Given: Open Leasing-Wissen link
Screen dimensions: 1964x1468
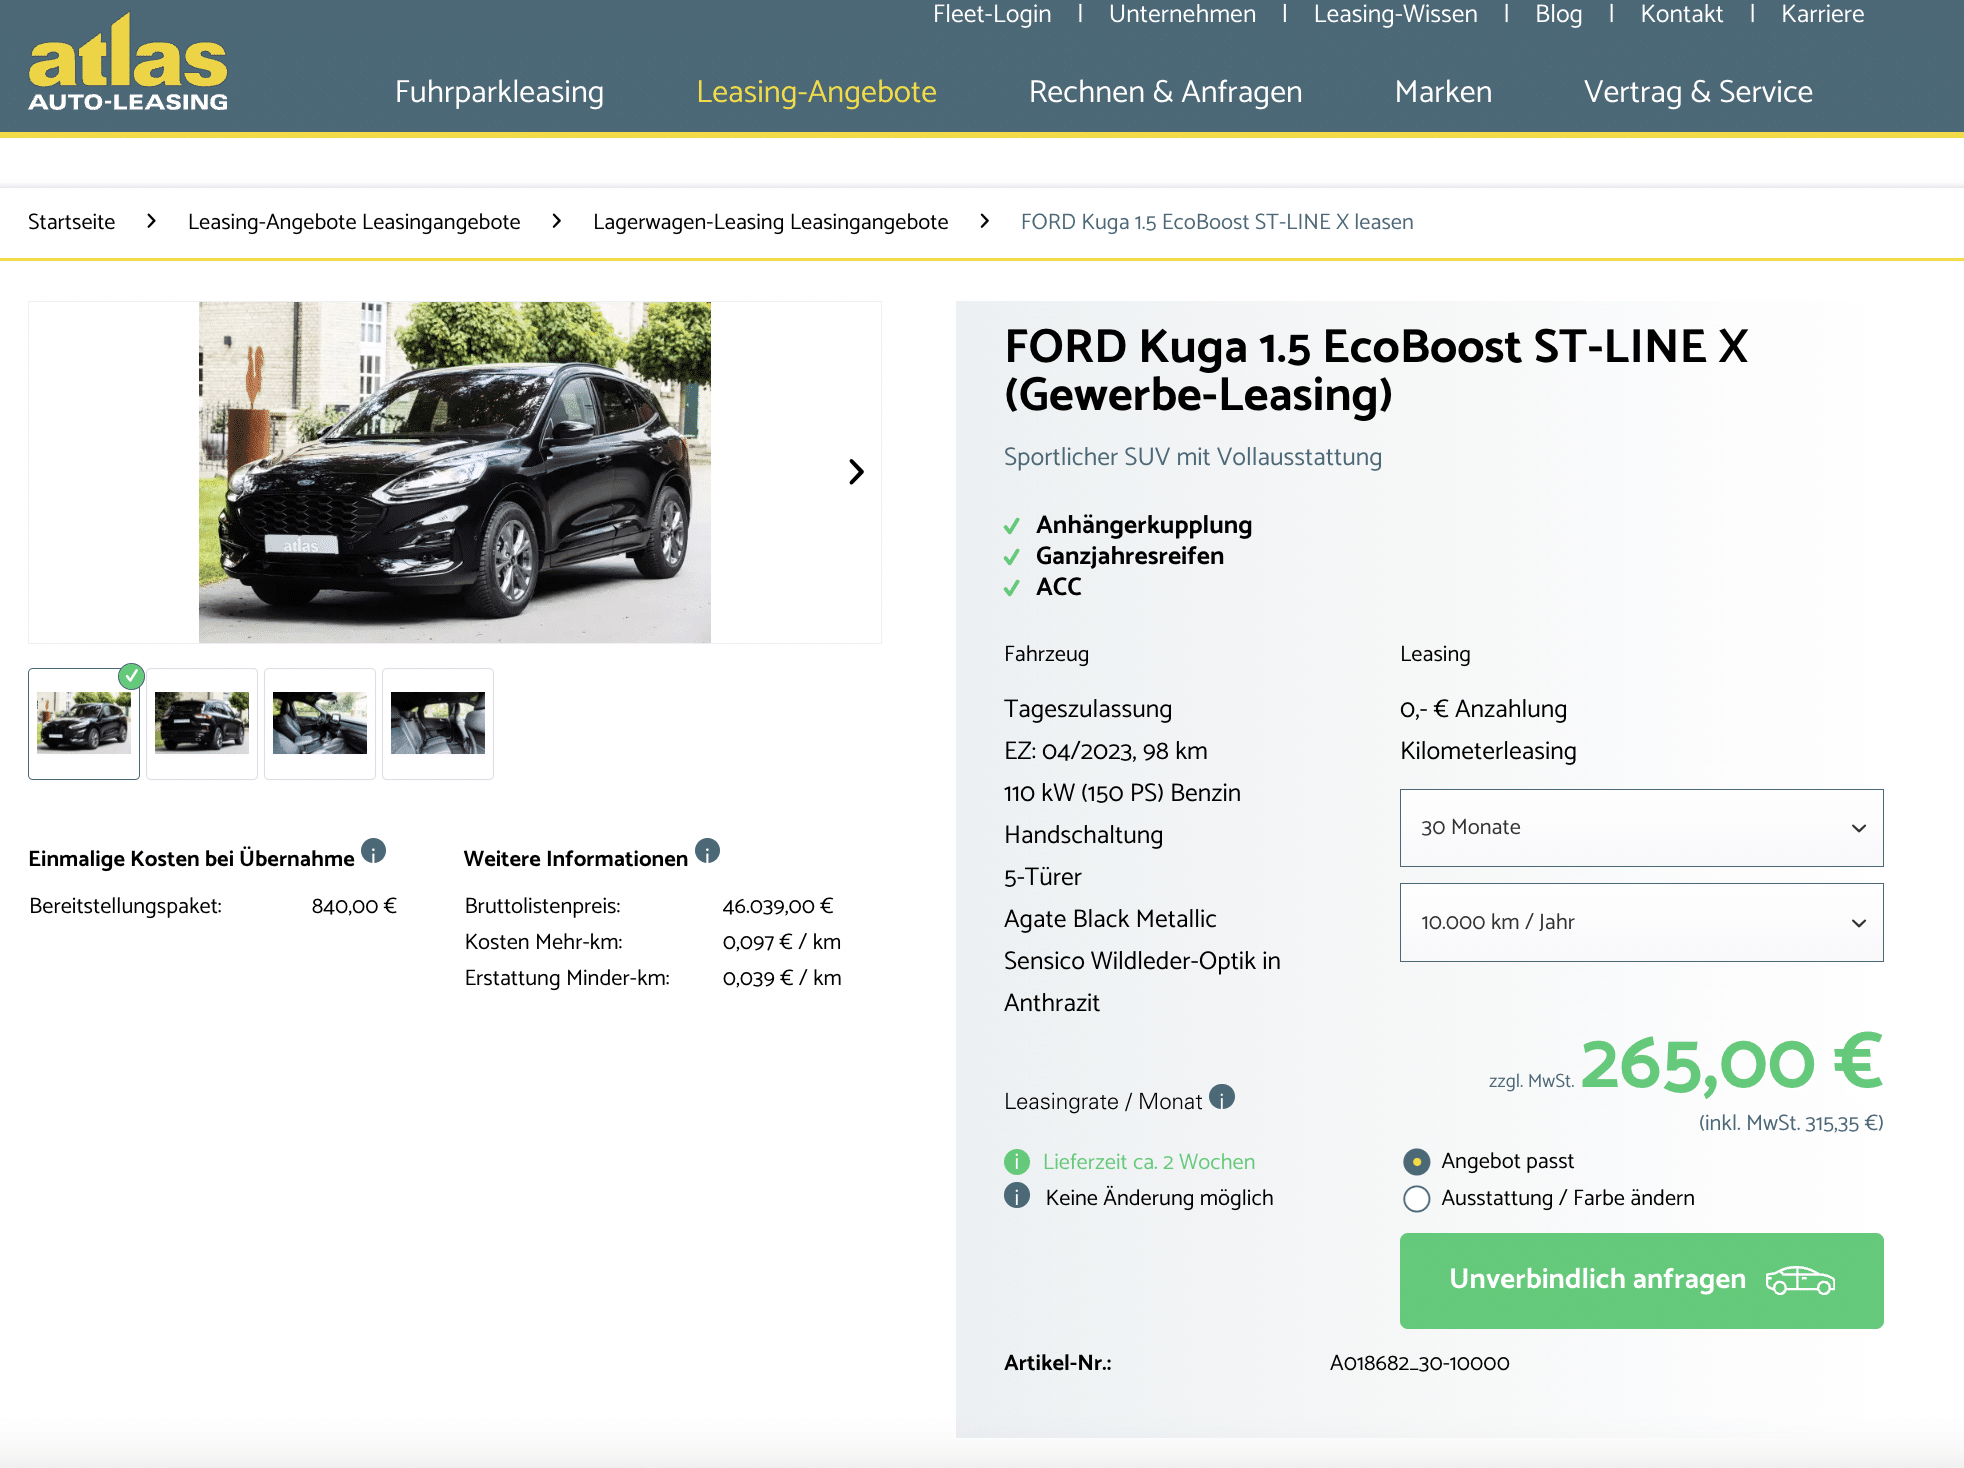Looking at the screenshot, I should (x=1396, y=14).
